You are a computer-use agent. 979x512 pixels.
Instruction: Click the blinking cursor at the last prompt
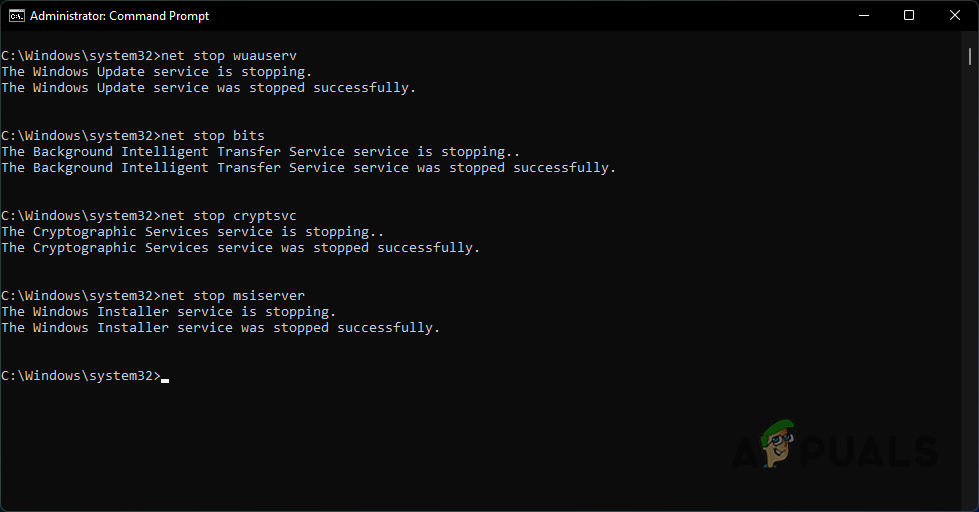click(165, 378)
